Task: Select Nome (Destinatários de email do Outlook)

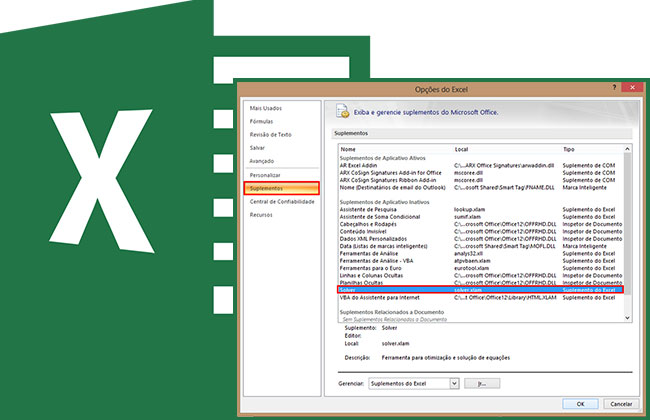Action: (x=481, y=188)
